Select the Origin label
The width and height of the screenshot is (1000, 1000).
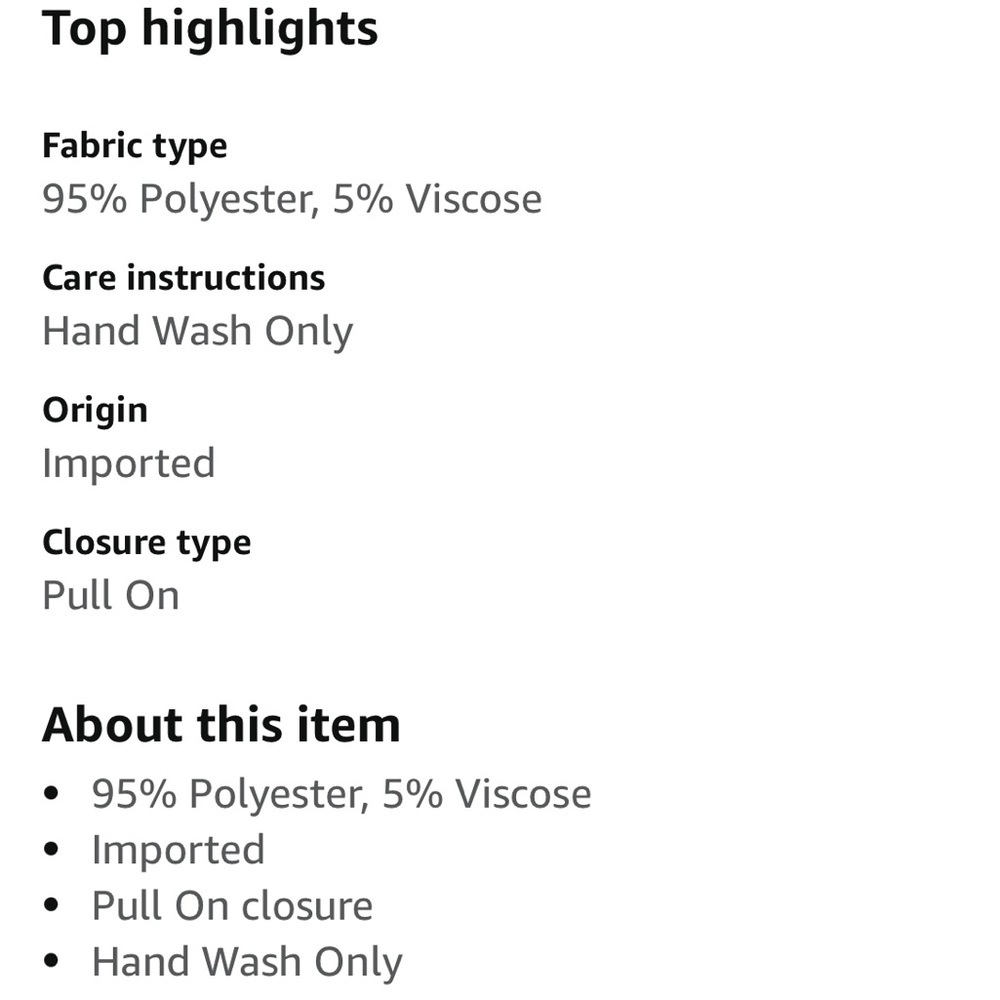[x=95, y=411]
